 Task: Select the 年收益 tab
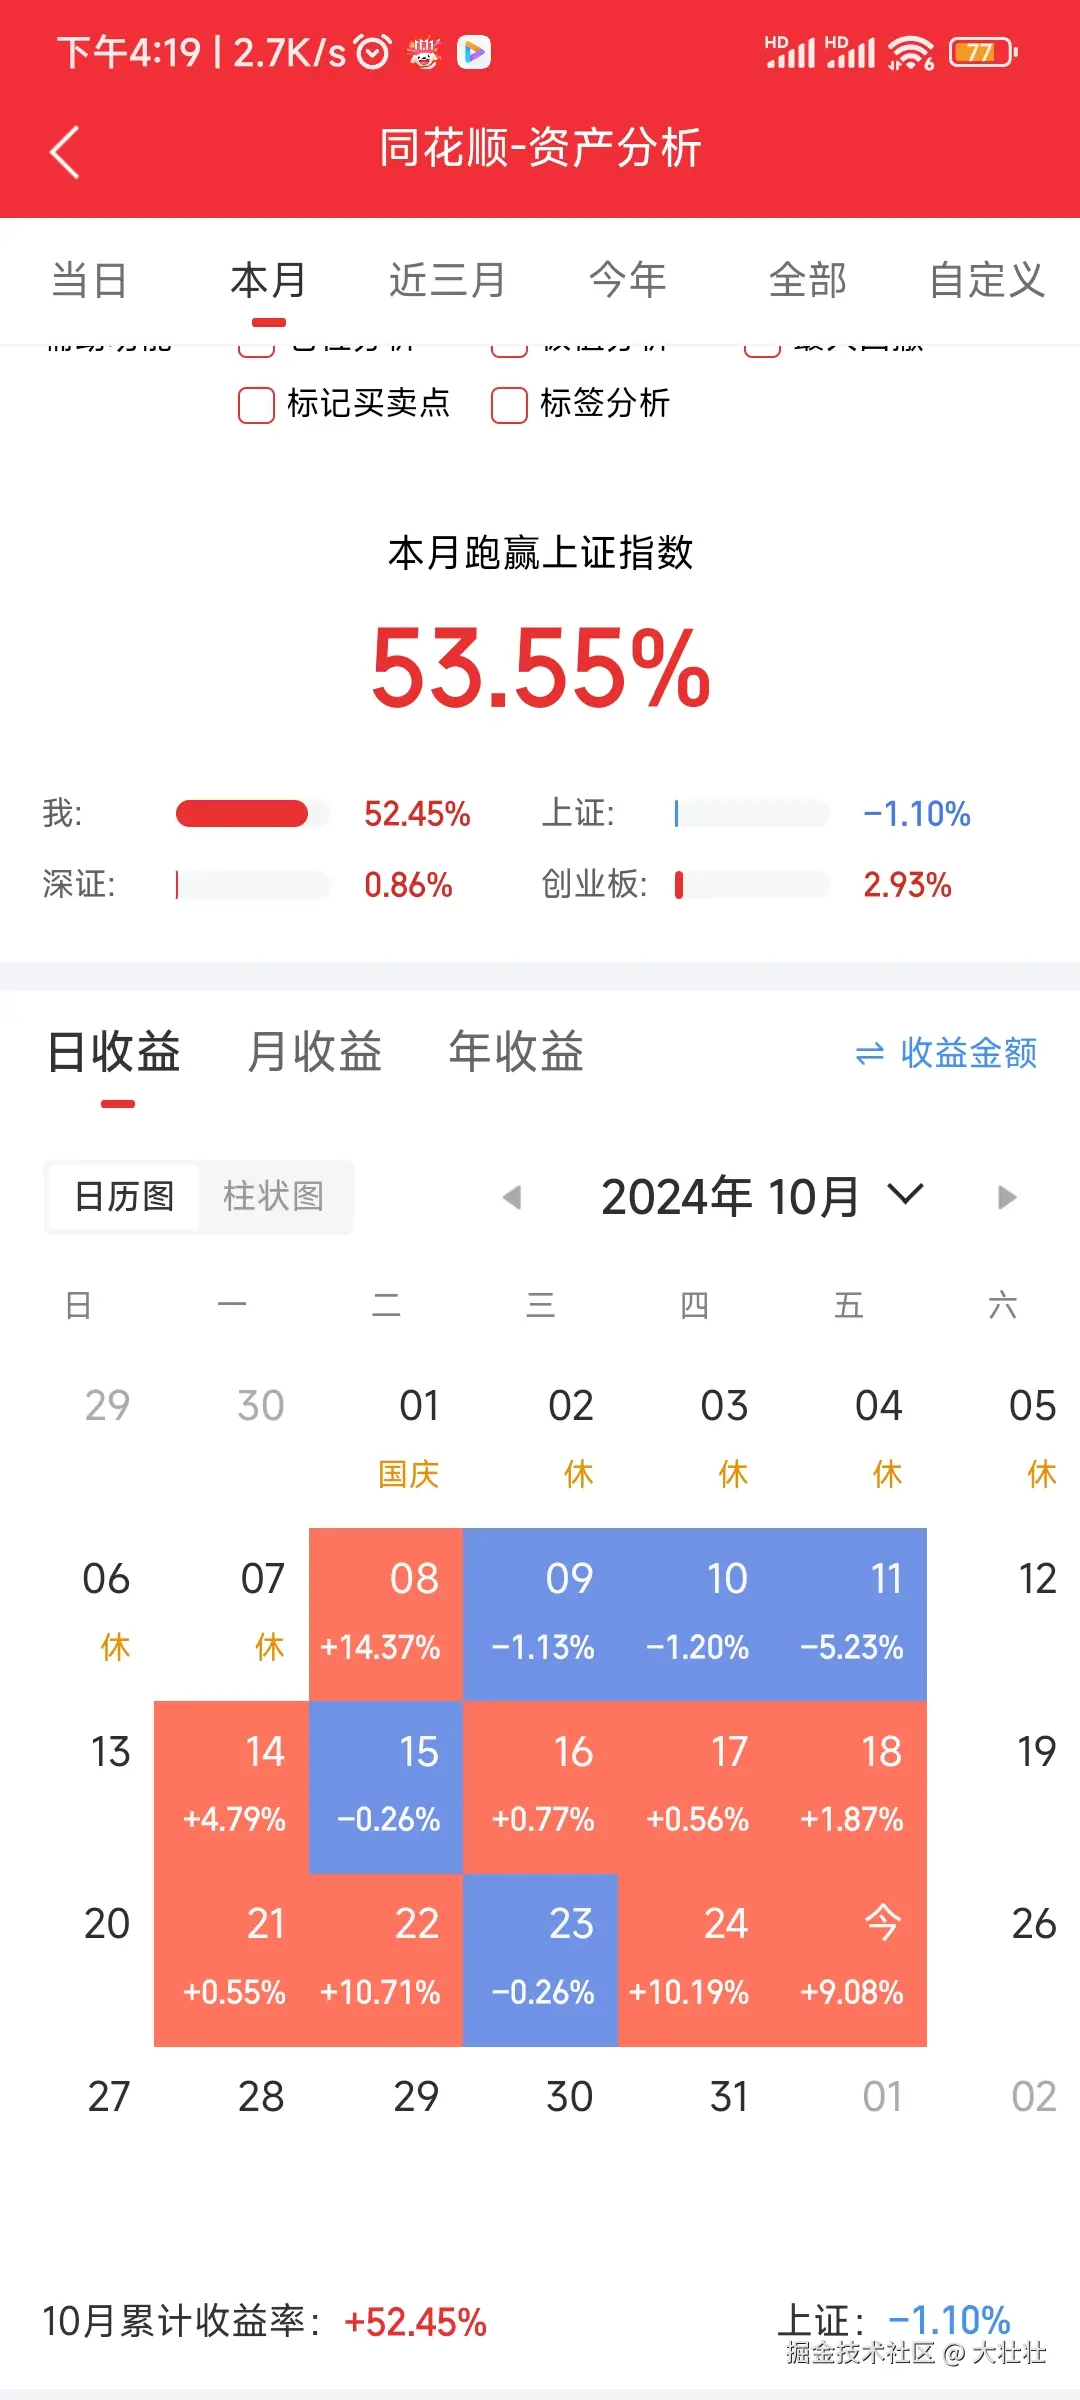click(516, 1052)
